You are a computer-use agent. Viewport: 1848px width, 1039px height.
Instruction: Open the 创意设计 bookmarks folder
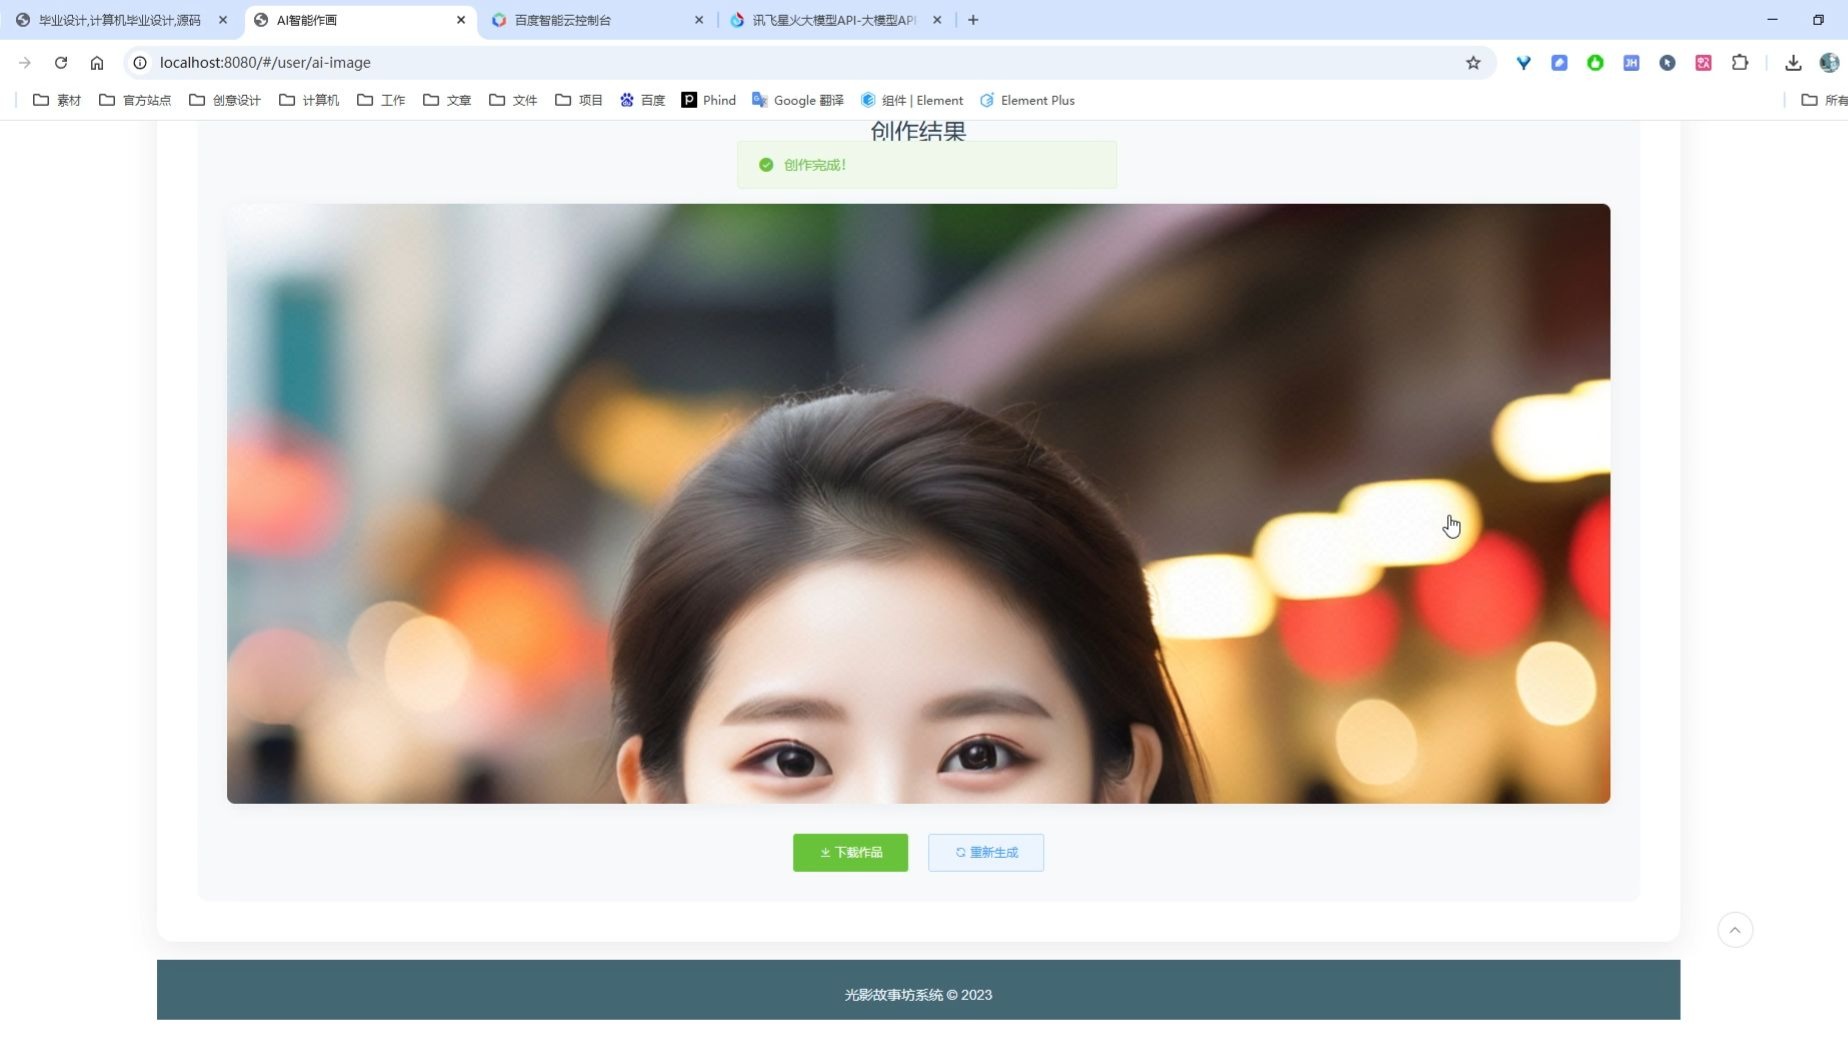coord(224,100)
